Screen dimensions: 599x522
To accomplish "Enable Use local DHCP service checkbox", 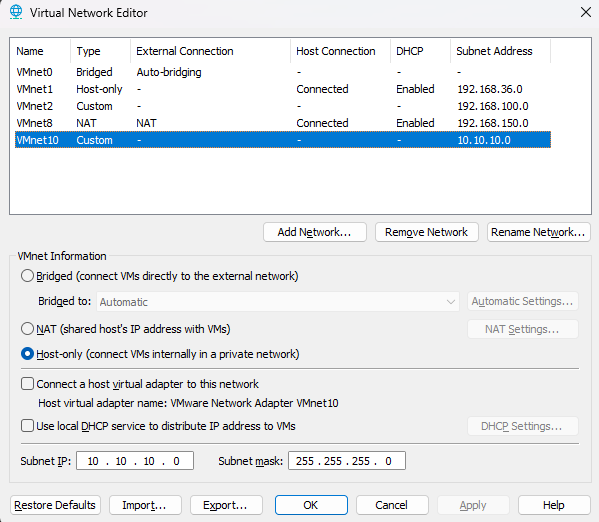I will (x=27, y=426).
